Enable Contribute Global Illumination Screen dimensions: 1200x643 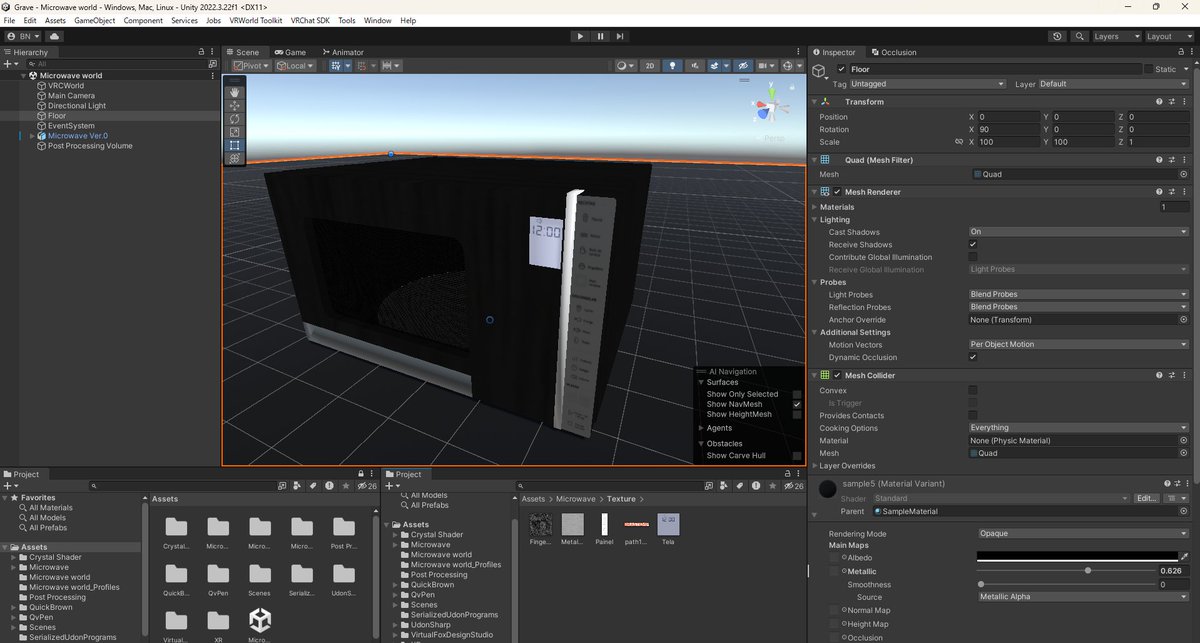973,257
